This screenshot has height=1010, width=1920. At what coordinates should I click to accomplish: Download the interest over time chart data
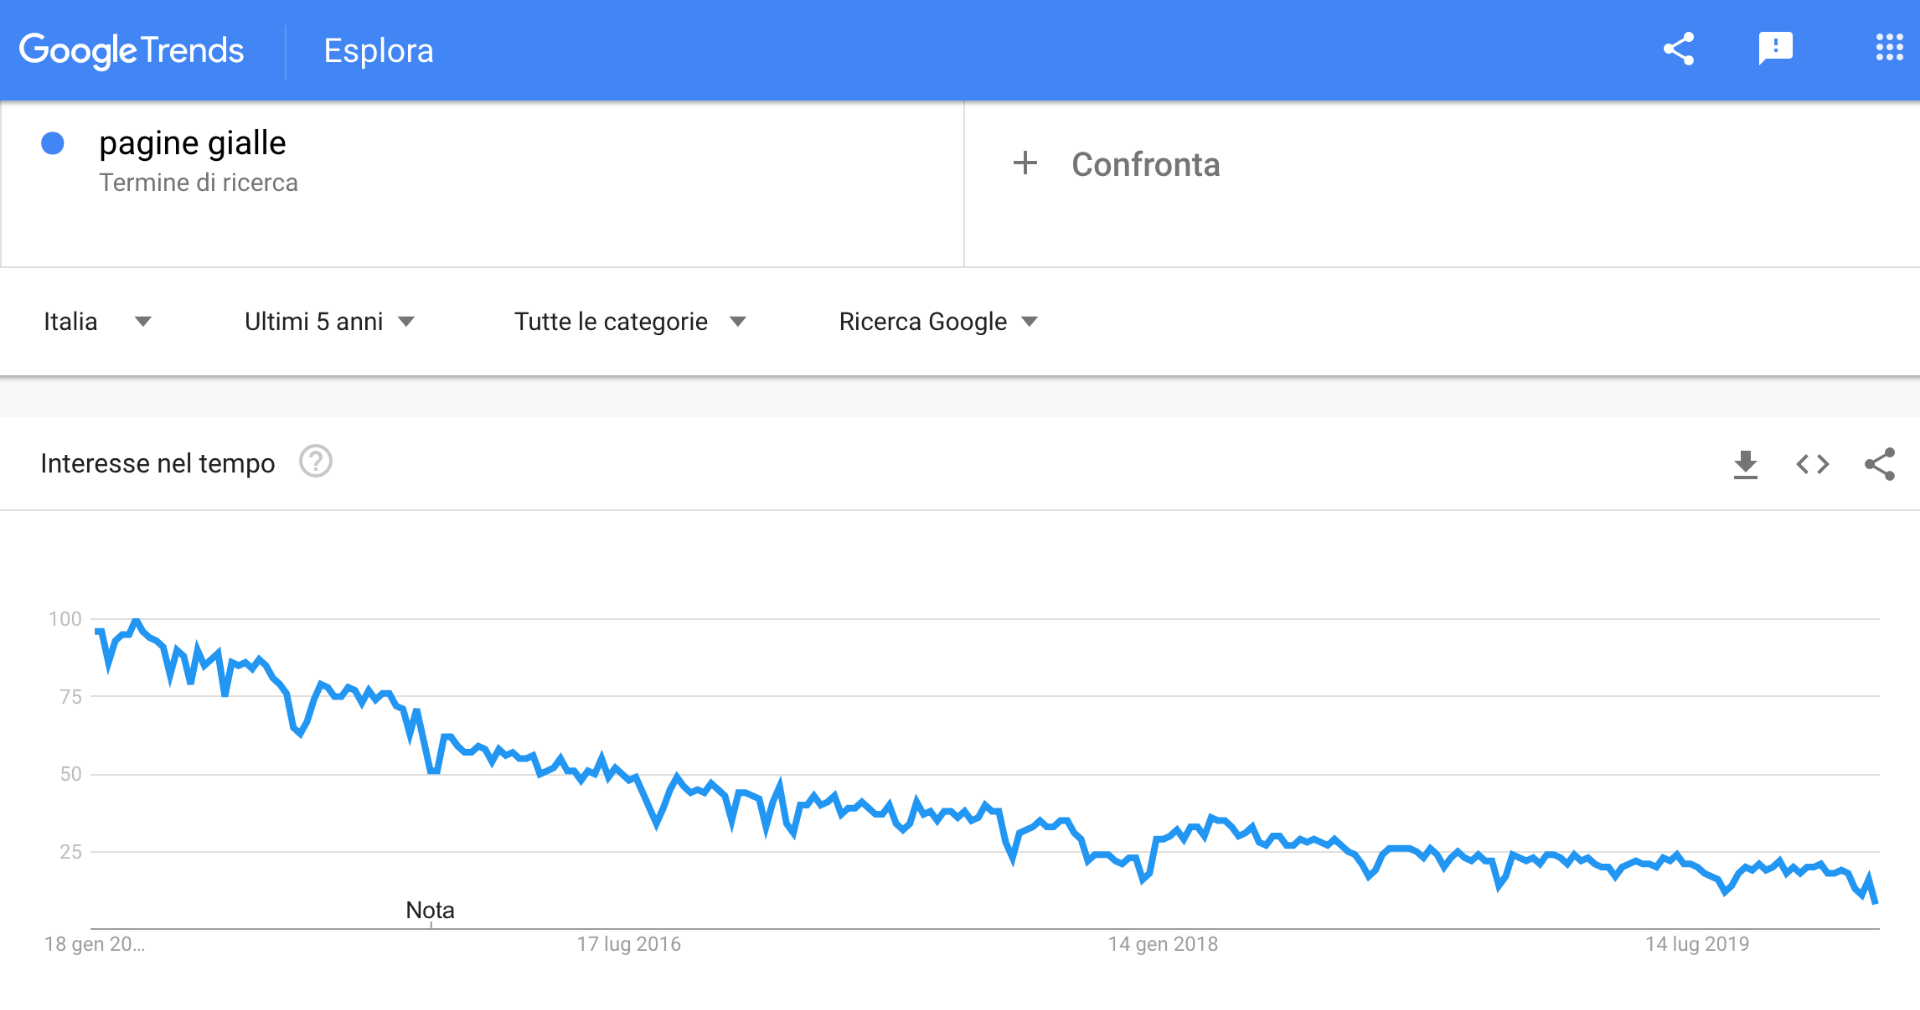coord(1745,464)
